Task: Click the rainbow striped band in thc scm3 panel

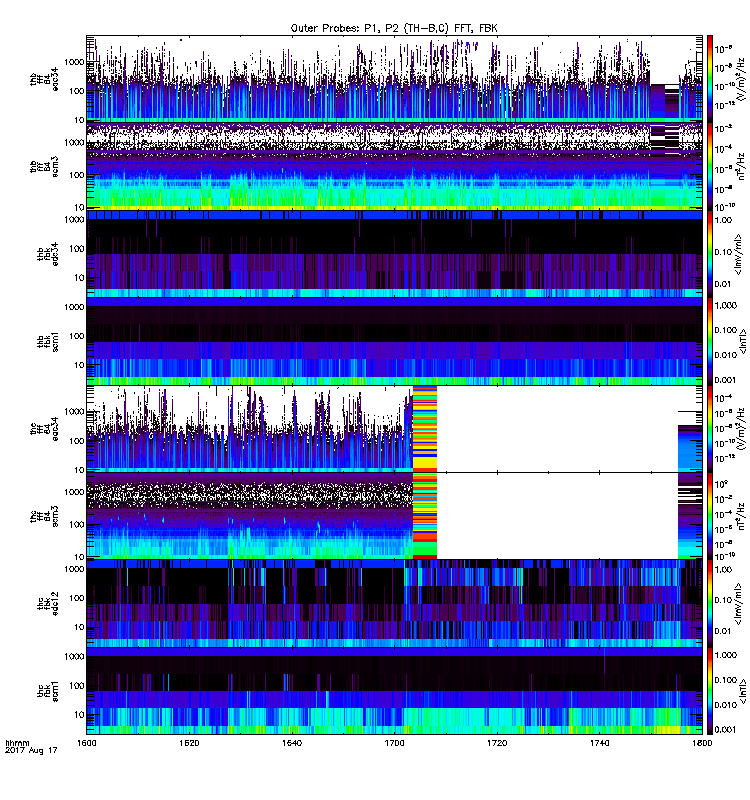Action: (x=425, y=516)
